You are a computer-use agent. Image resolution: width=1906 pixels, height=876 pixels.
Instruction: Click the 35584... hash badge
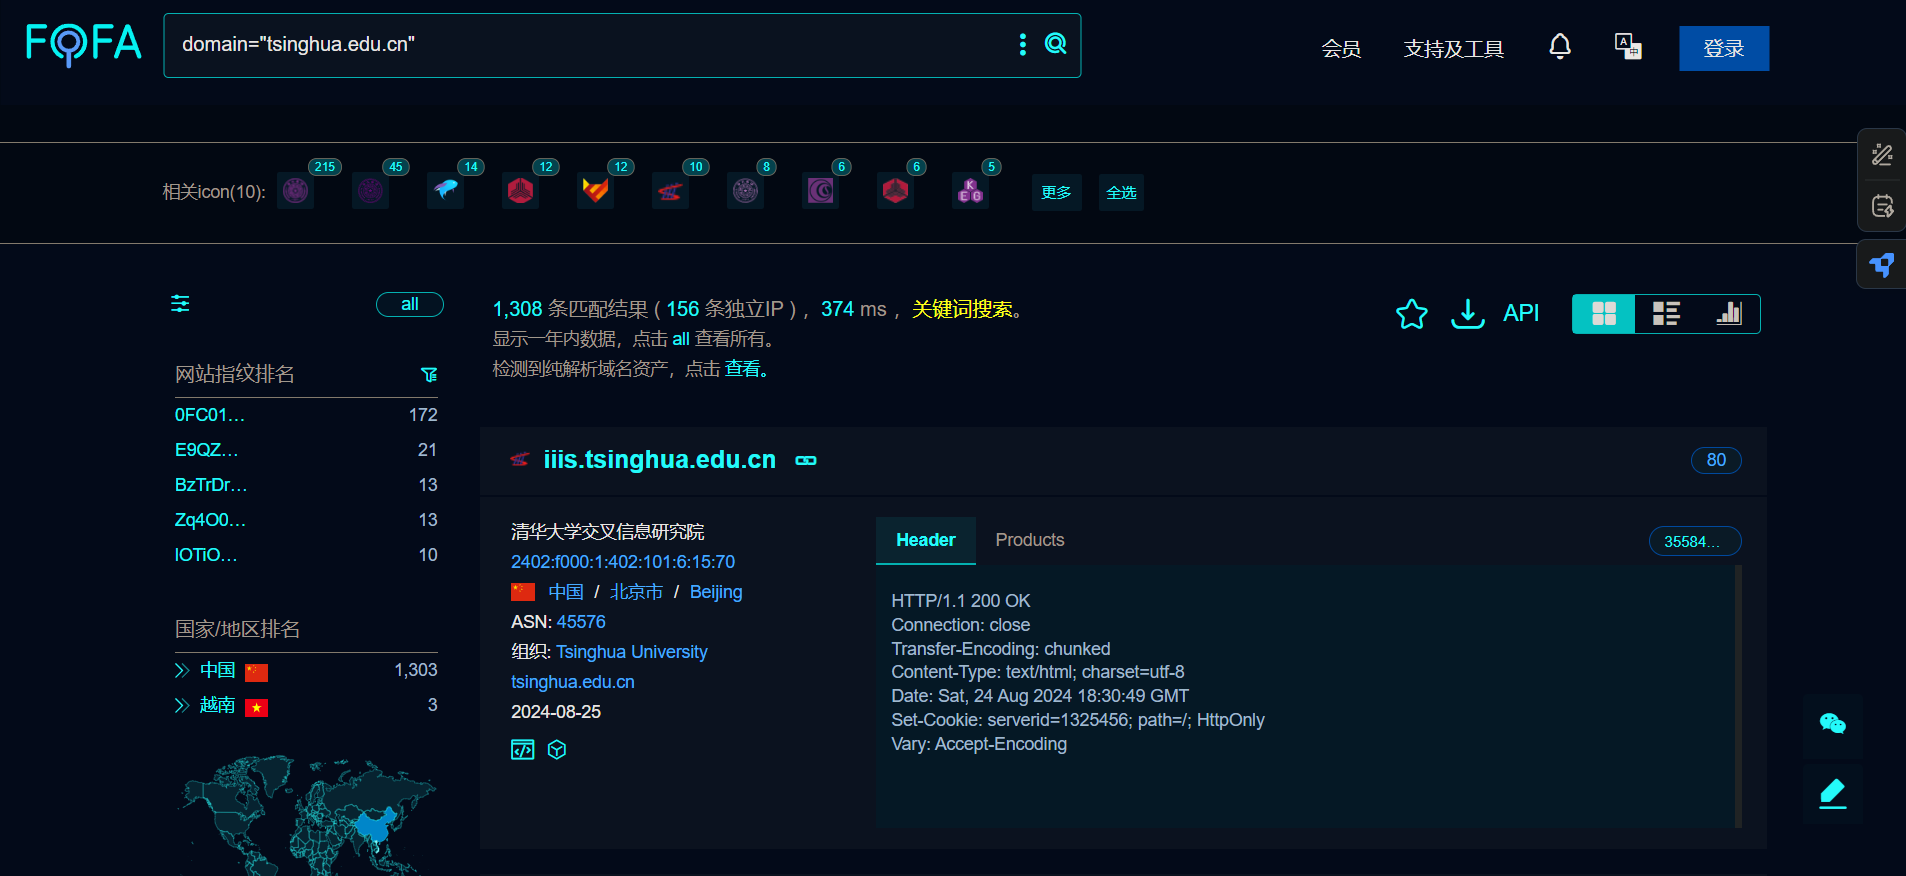tap(1695, 541)
